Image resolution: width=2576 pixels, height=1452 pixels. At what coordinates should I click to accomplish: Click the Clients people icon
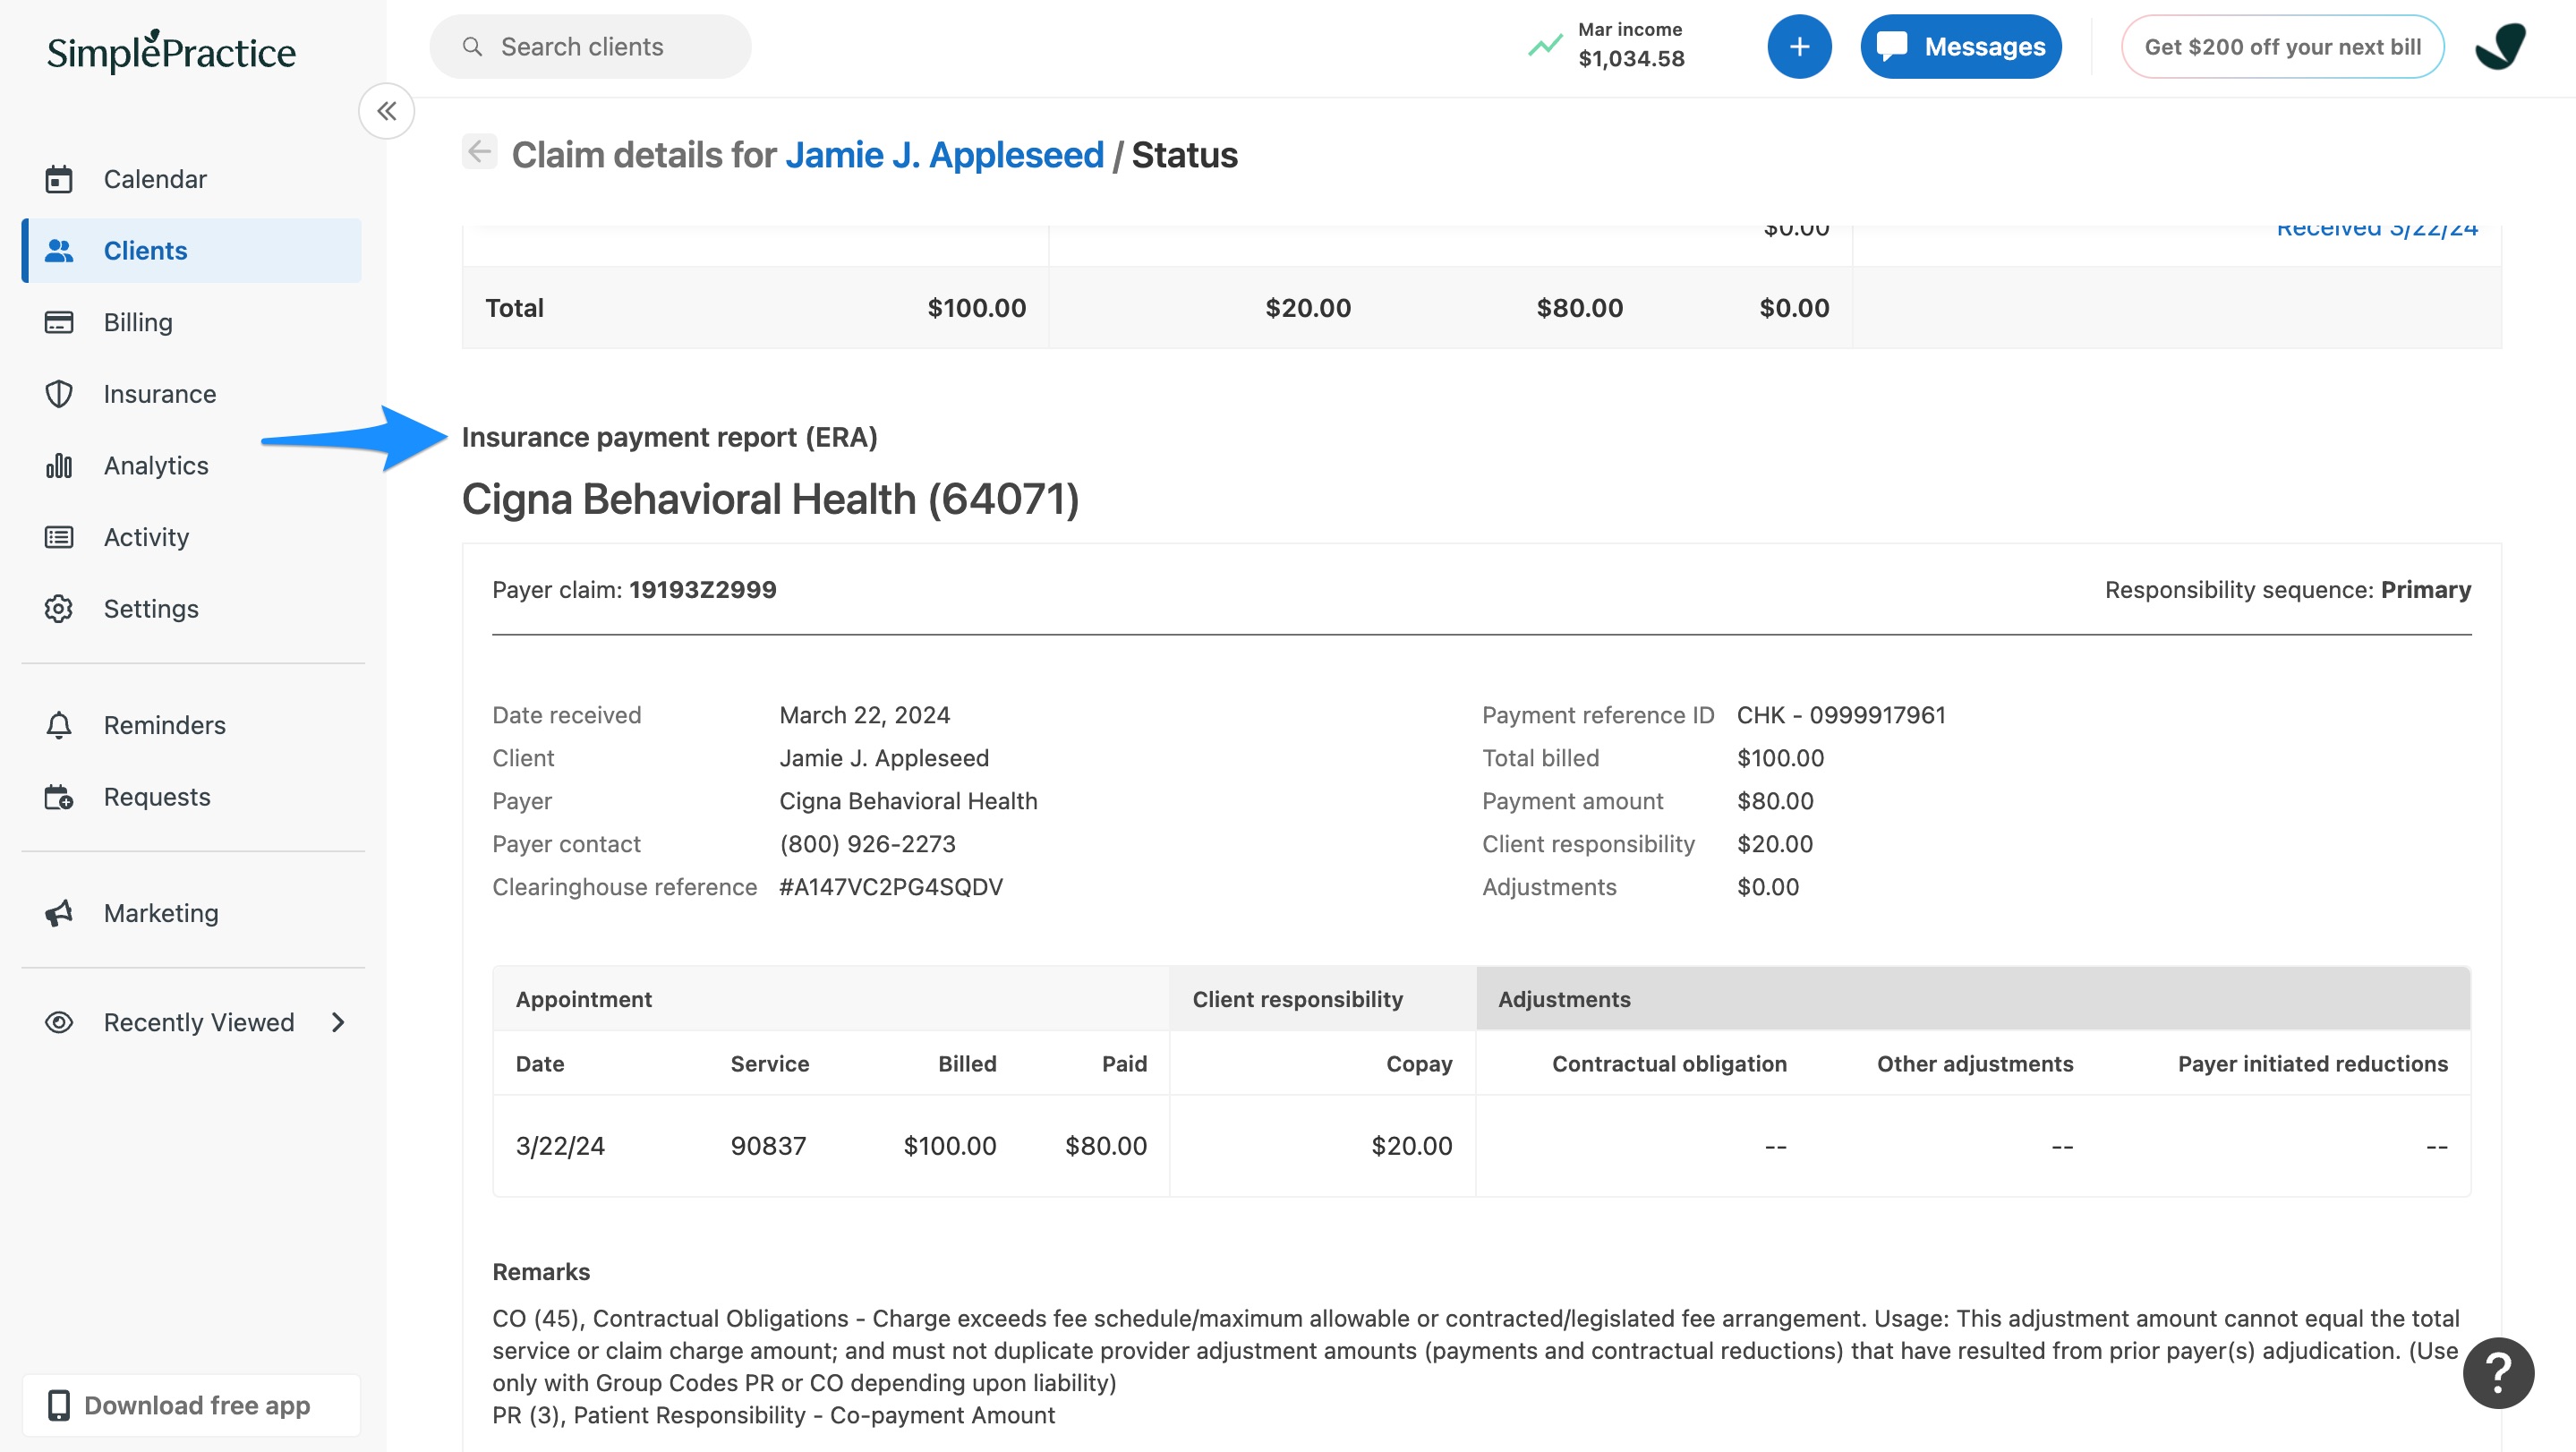click(x=59, y=251)
